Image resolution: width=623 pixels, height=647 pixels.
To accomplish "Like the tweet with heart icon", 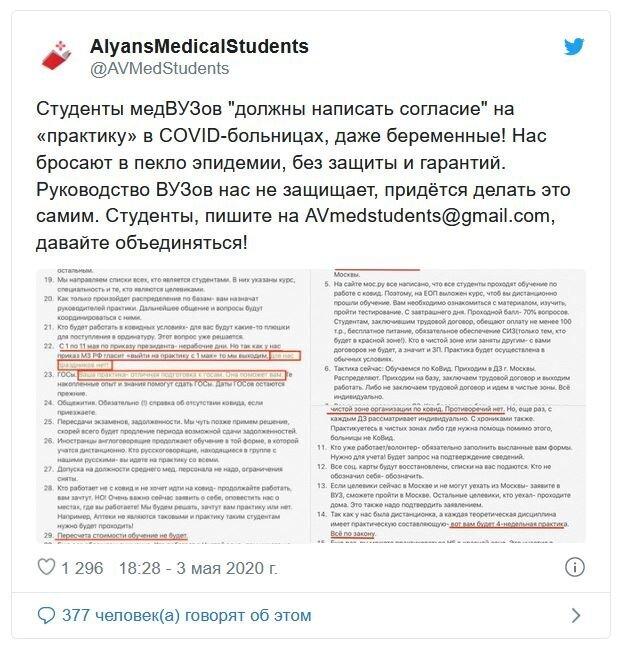I will (x=46, y=567).
